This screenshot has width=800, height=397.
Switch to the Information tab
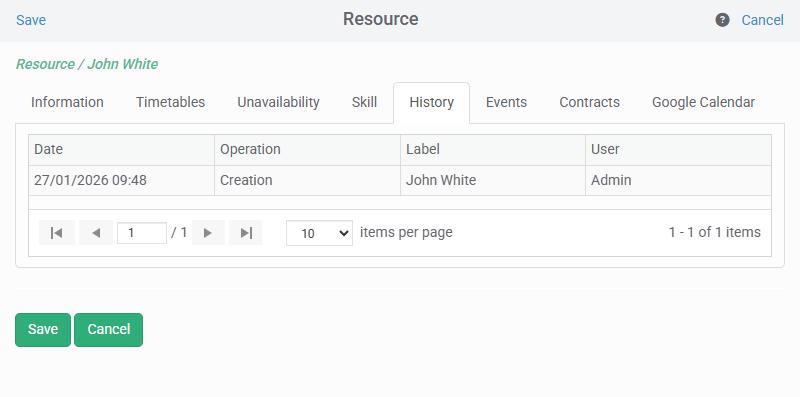pos(67,102)
